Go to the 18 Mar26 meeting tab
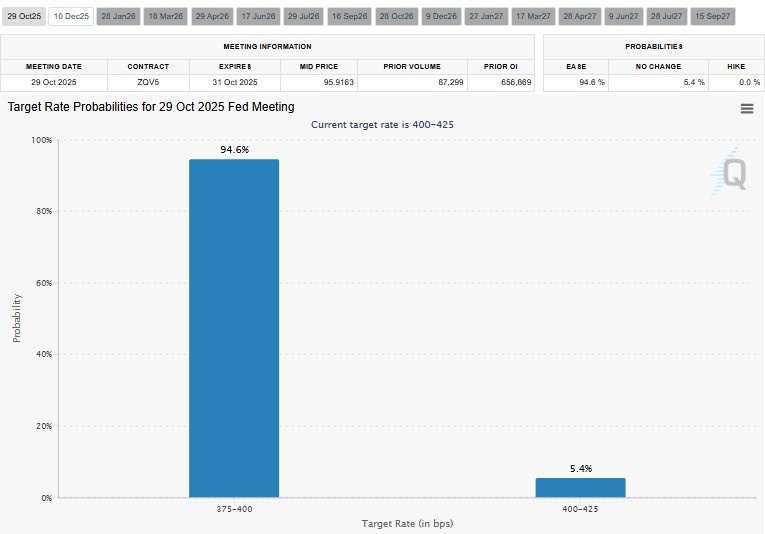Image resolution: width=765 pixels, height=534 pixels. tap(166, 16)
